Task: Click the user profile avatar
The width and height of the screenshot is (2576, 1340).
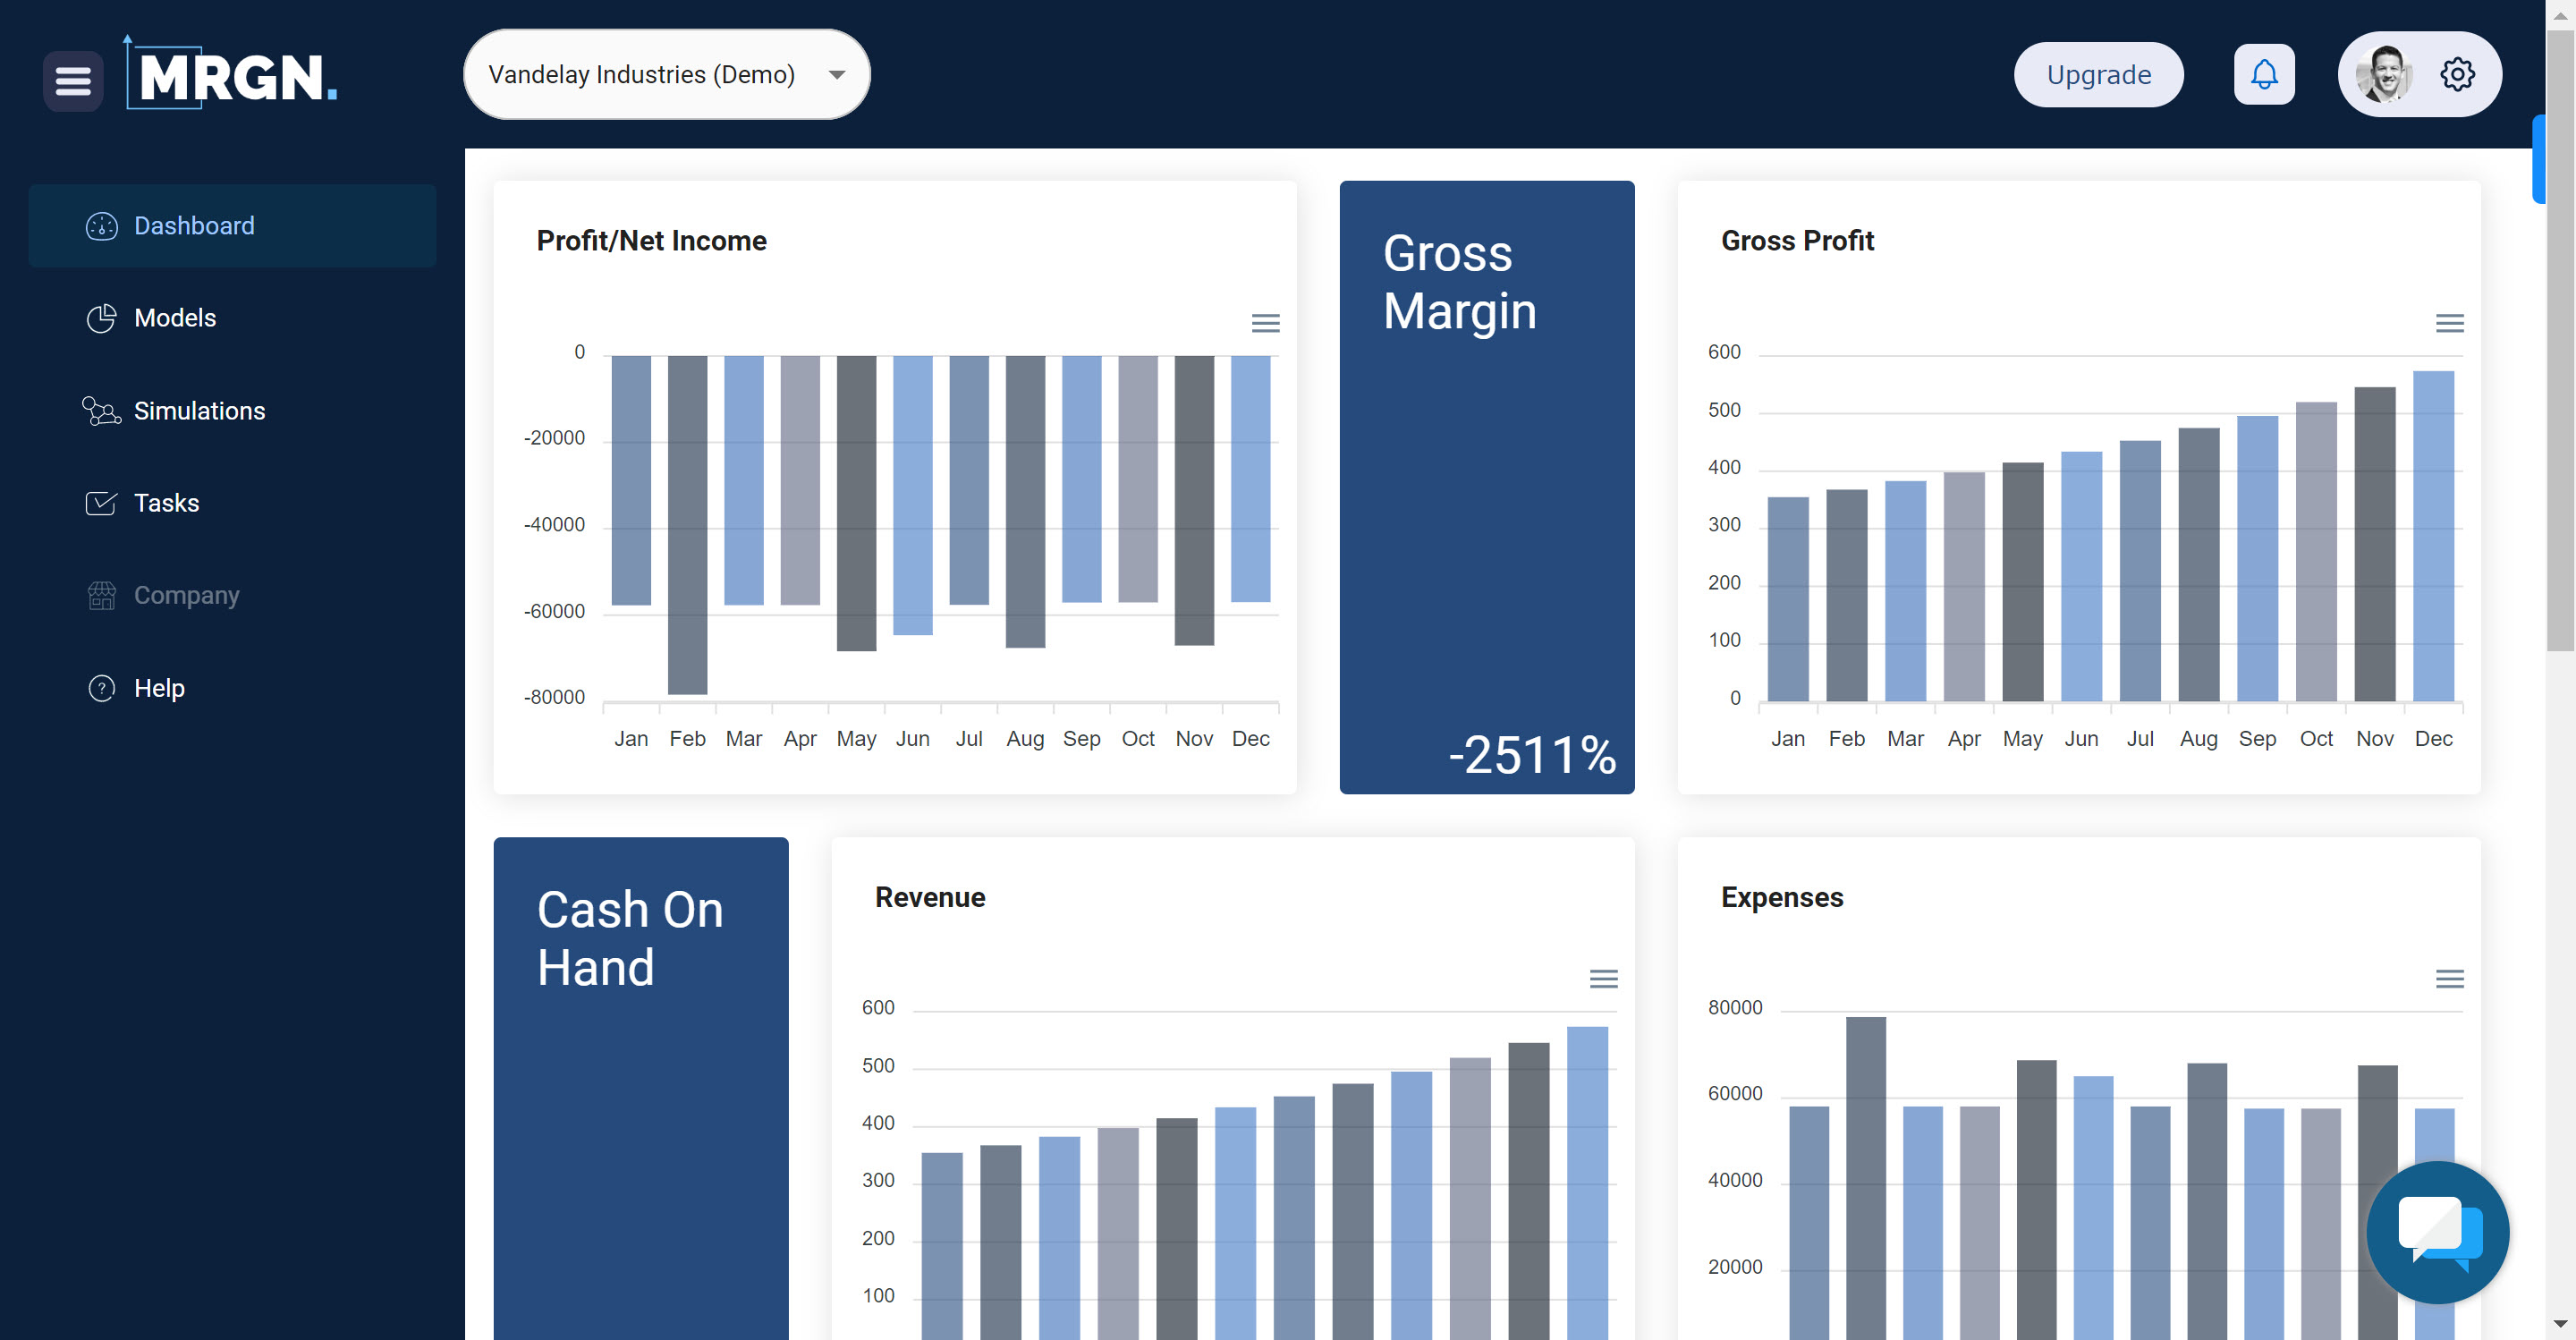Action: [x=2383, y=75]
